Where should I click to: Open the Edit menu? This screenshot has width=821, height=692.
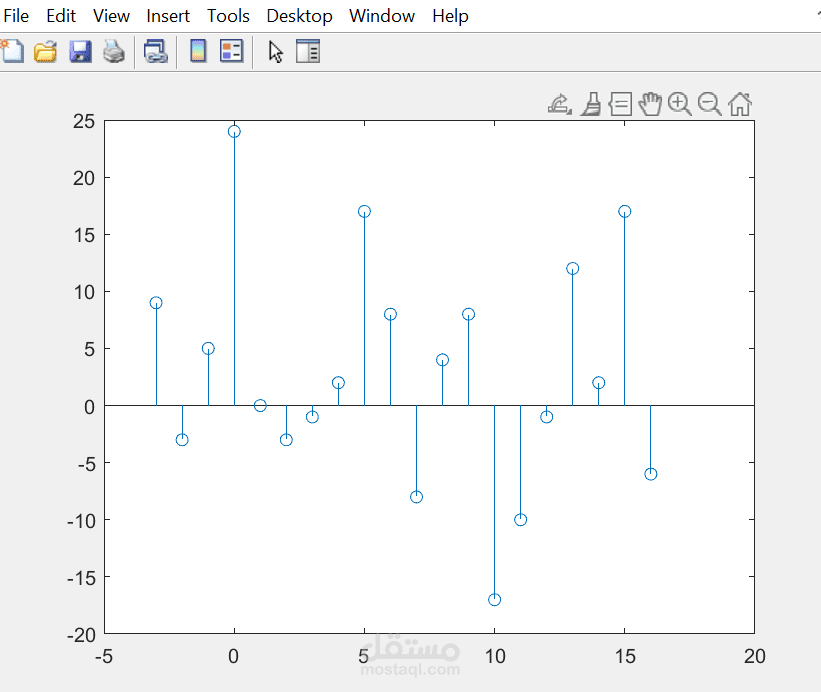pos(61,16)
